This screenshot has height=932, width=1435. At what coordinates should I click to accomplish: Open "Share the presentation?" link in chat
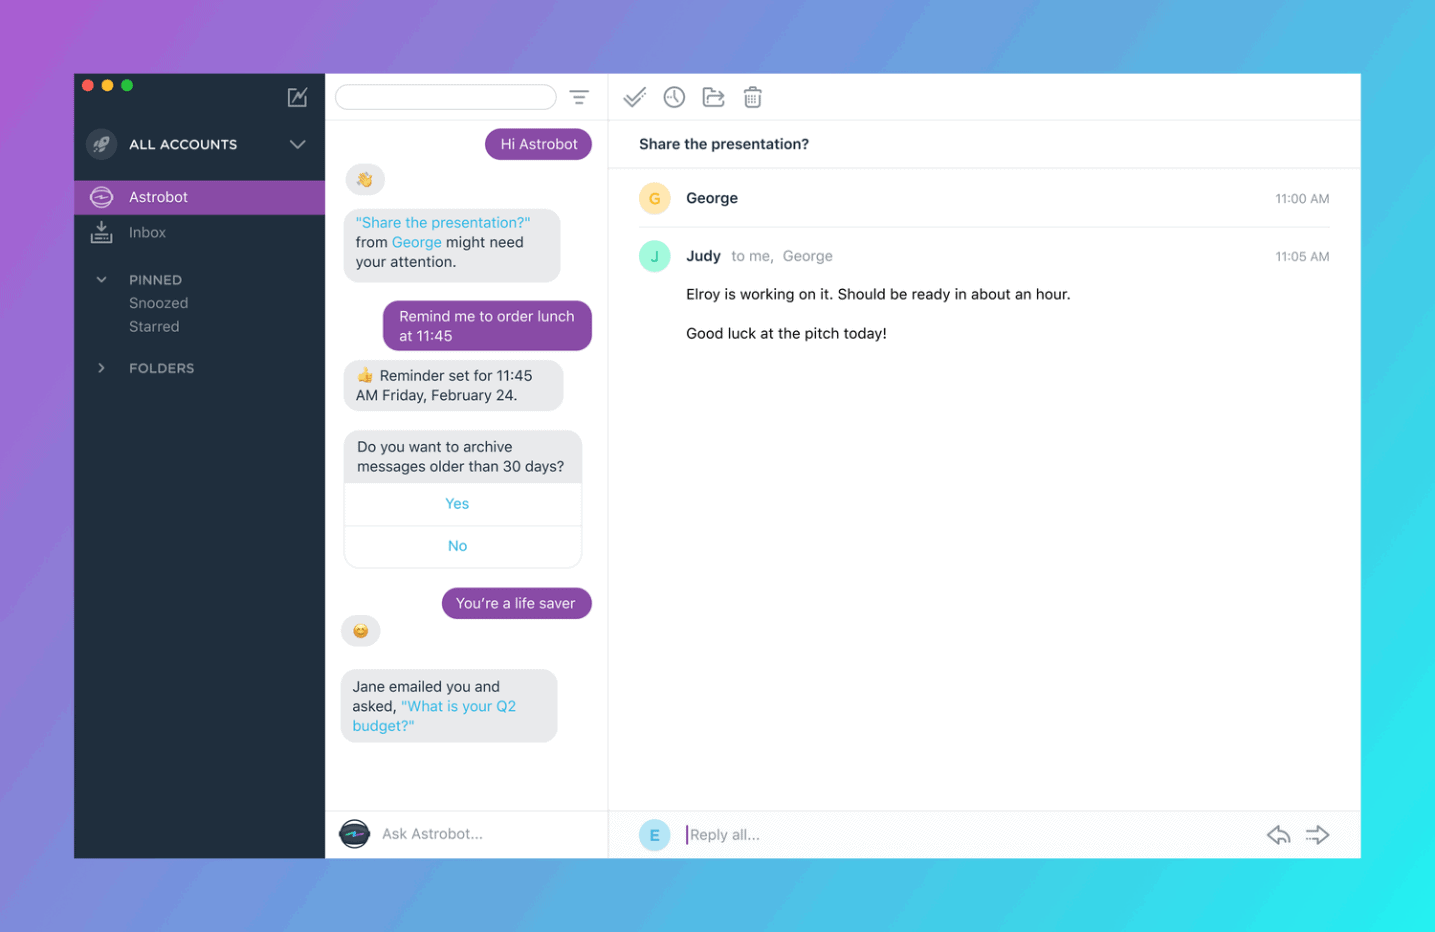[443, 223]
